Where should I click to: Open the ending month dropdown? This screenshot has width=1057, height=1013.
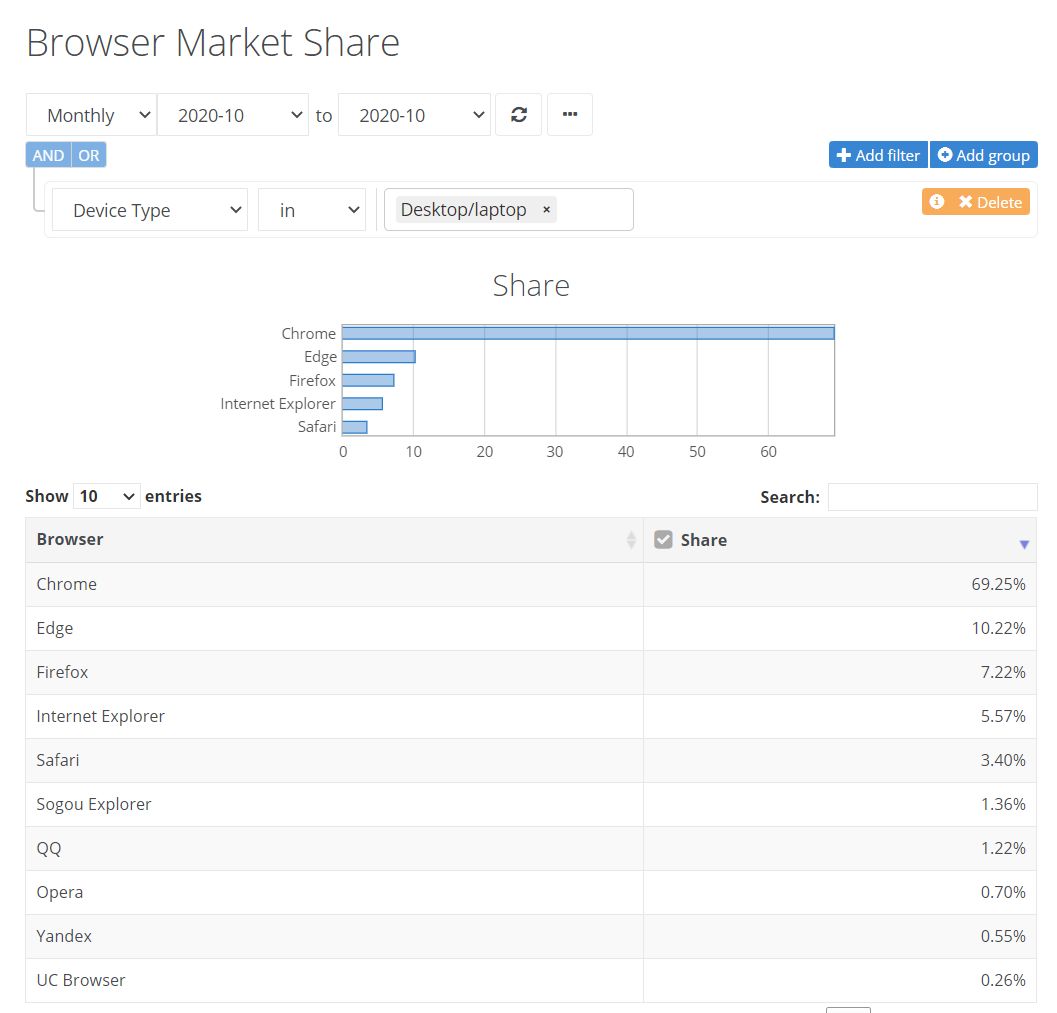click(x=414, y=114)
